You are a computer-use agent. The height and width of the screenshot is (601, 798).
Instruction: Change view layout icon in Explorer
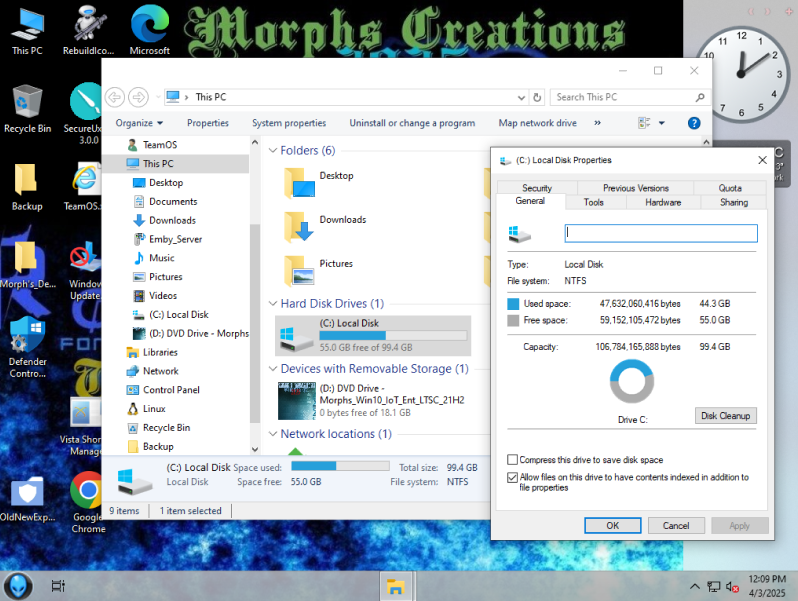click(x=644, y=123)
